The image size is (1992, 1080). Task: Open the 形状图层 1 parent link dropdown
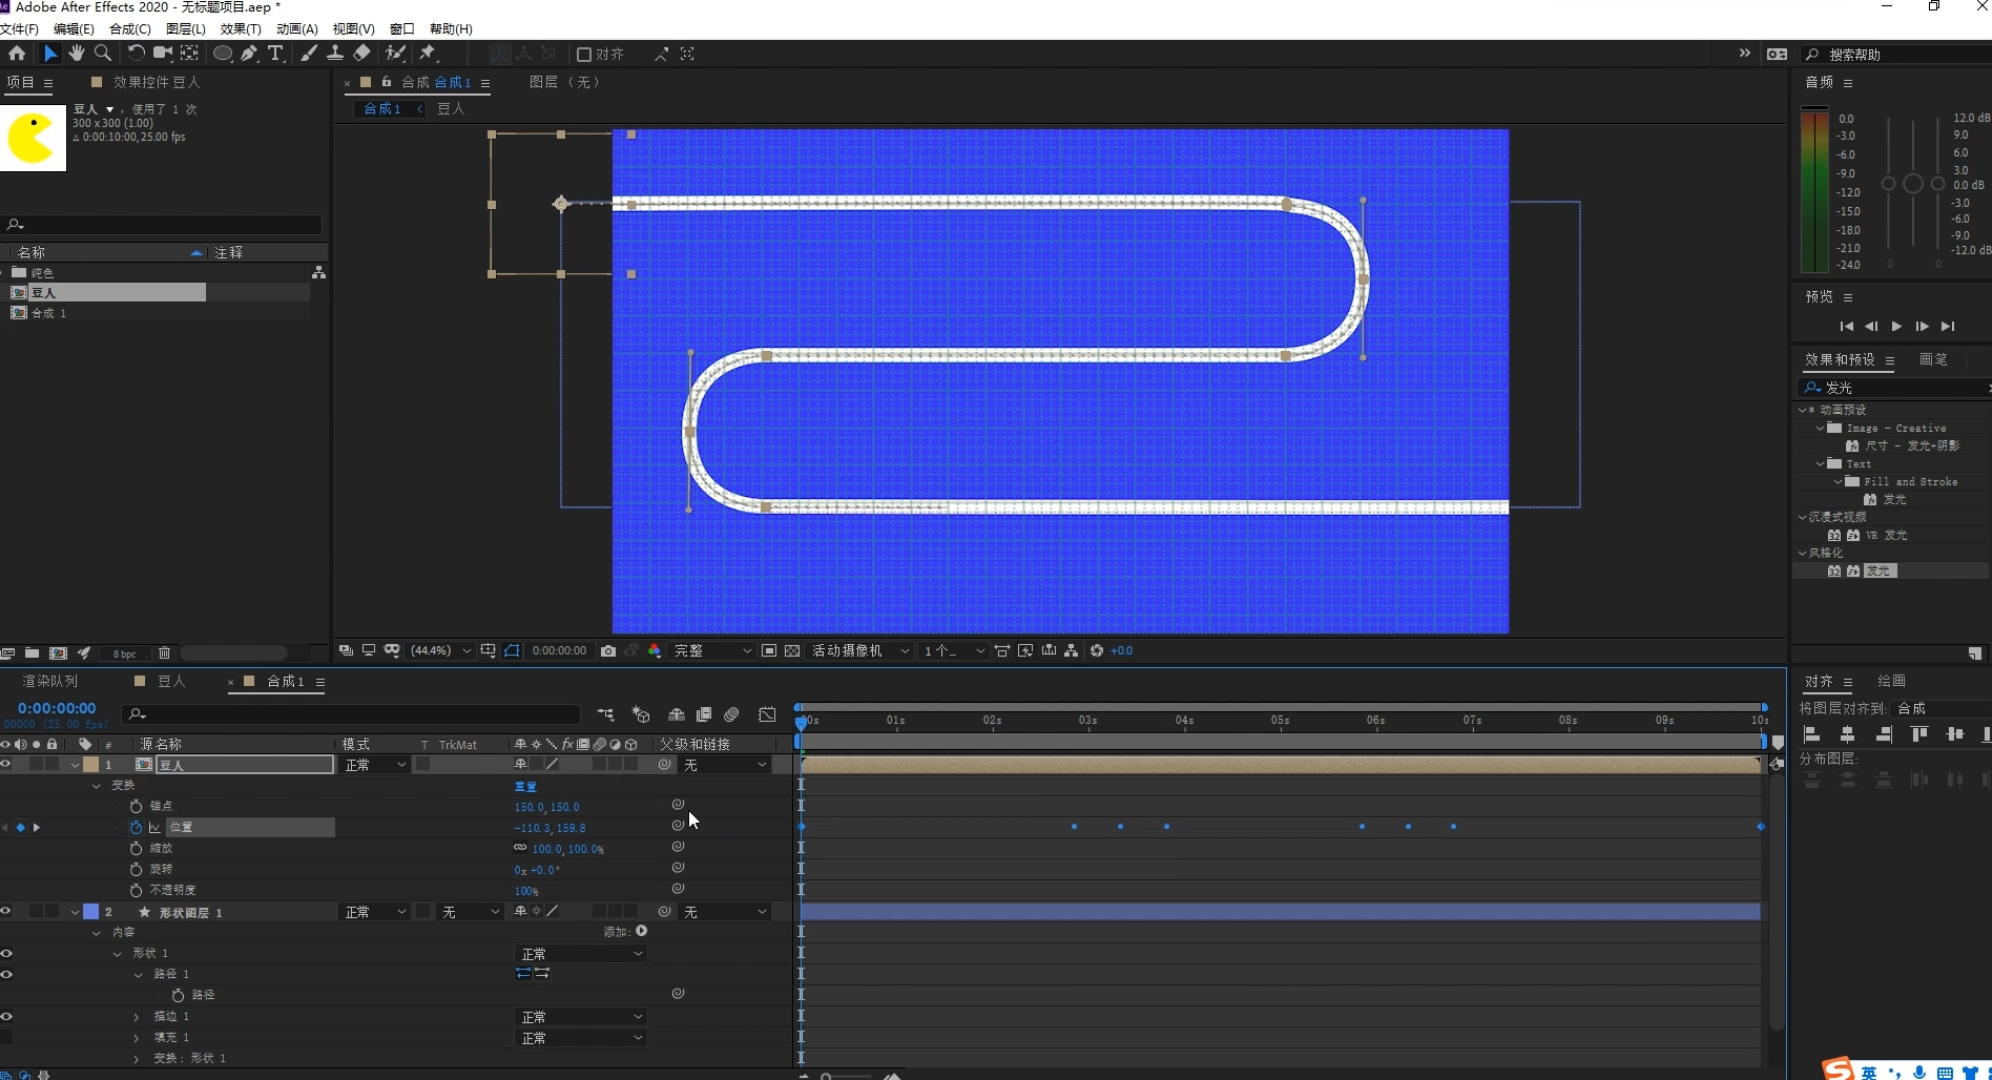725,912
